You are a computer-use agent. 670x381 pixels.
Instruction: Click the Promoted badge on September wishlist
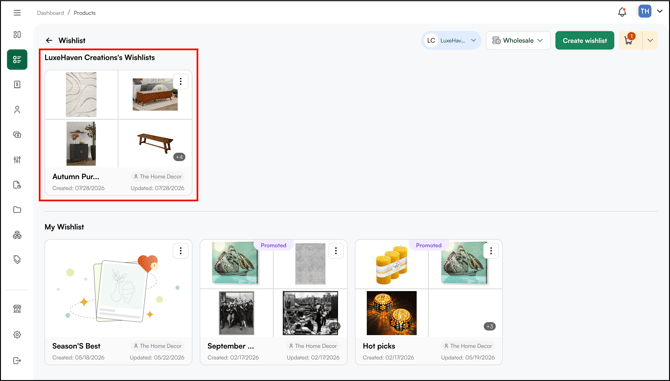click(273, 245)
